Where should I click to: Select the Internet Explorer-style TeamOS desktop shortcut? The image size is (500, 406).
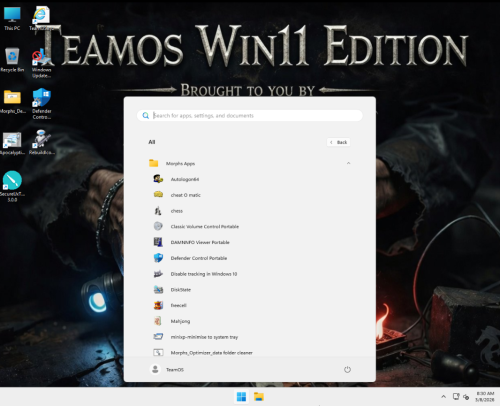41,19
